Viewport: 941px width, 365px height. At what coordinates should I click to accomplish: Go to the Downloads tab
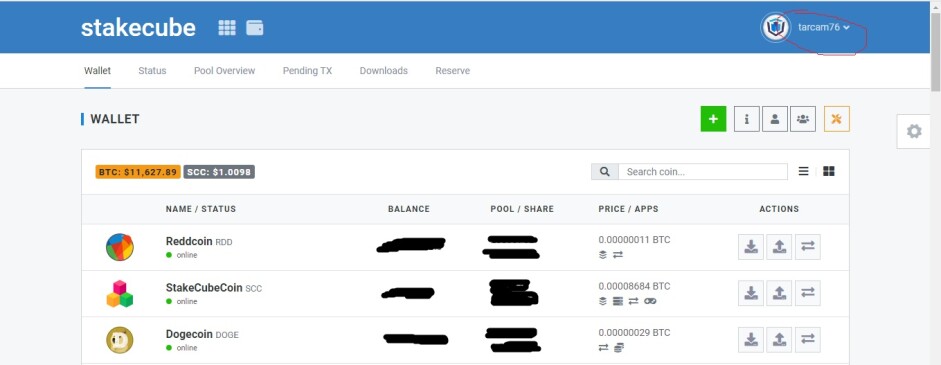coord(383,71)
